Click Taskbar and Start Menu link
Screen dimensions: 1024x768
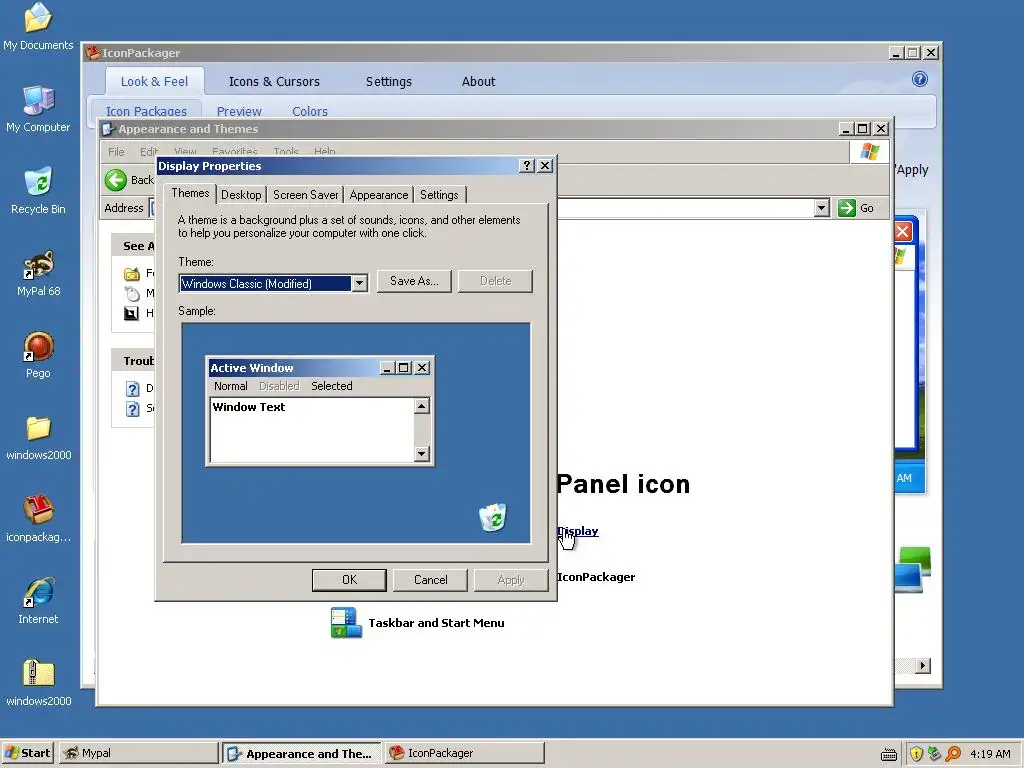pos(436,622)
